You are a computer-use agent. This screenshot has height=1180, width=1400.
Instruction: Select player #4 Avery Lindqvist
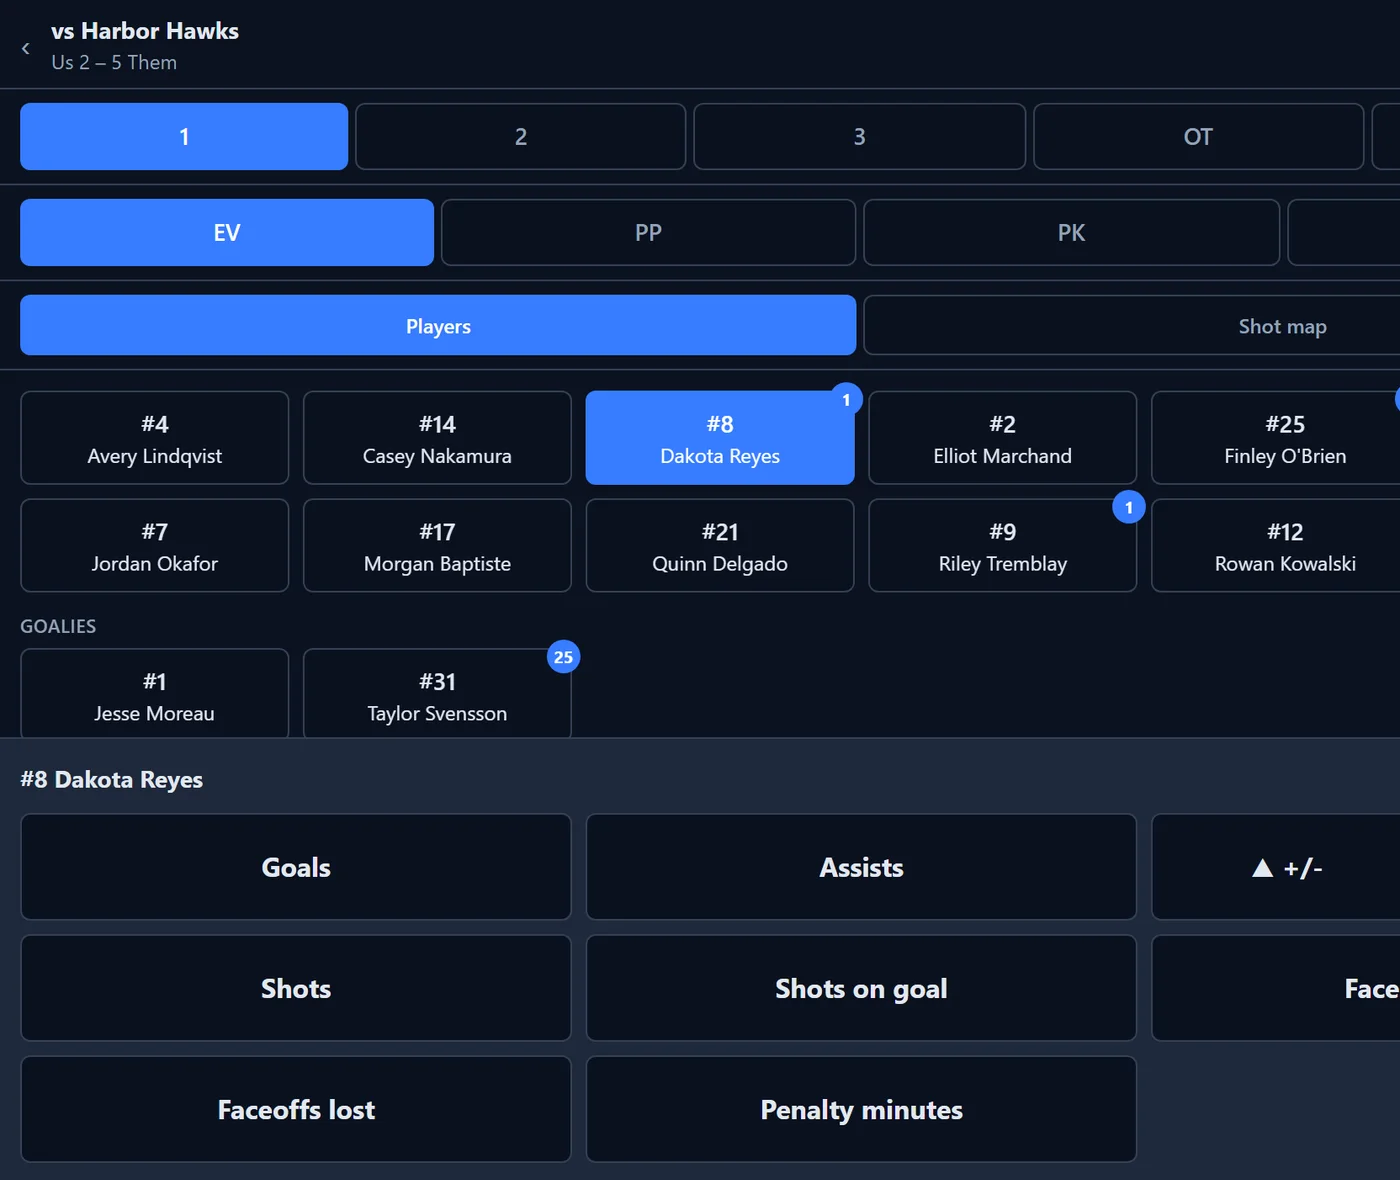(x=155, y=438)
